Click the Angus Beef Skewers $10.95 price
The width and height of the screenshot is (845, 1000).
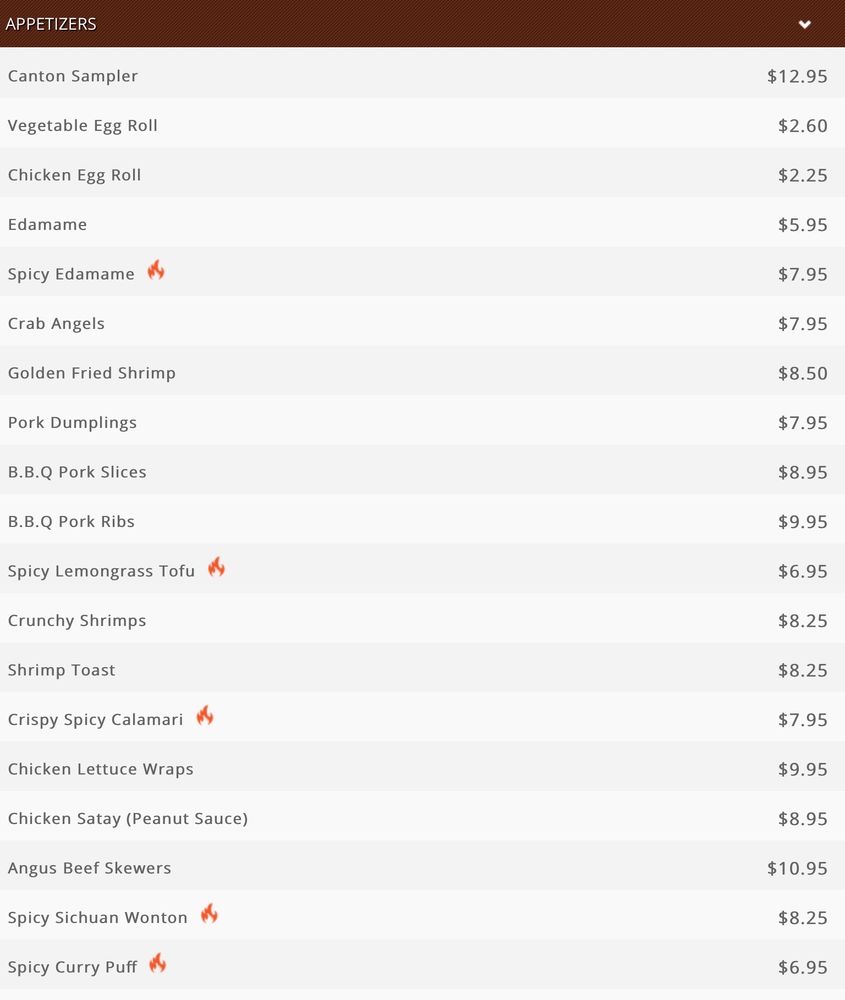click(x=797, y=868)
